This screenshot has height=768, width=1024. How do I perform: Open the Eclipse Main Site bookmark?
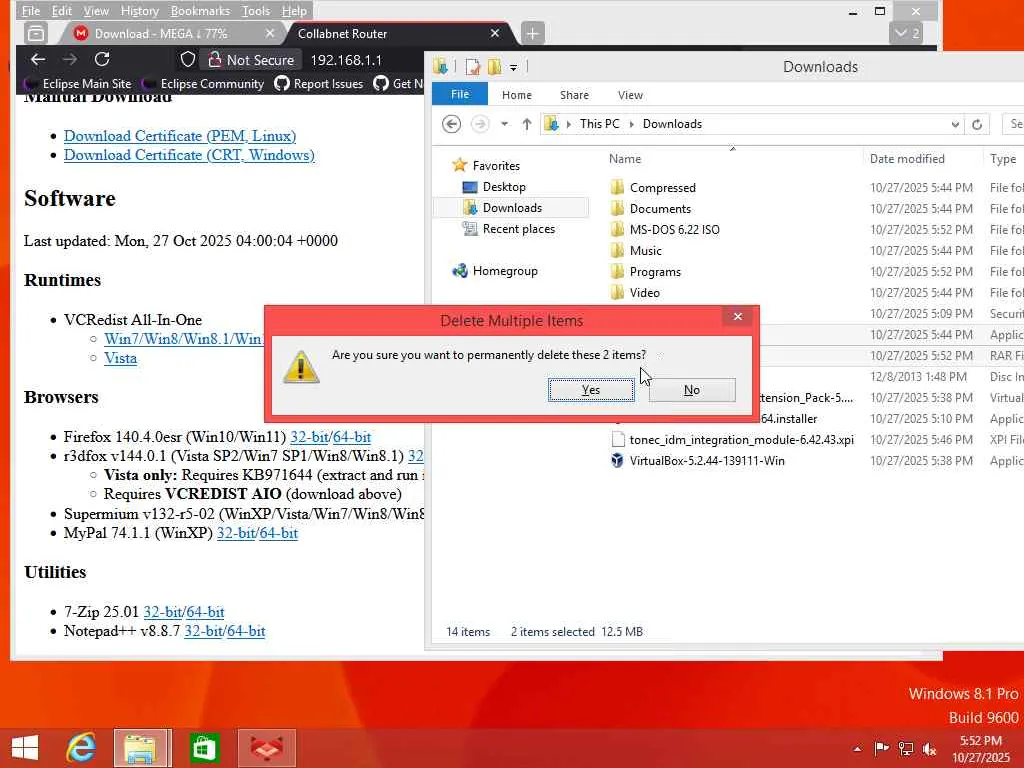point(78,84)
